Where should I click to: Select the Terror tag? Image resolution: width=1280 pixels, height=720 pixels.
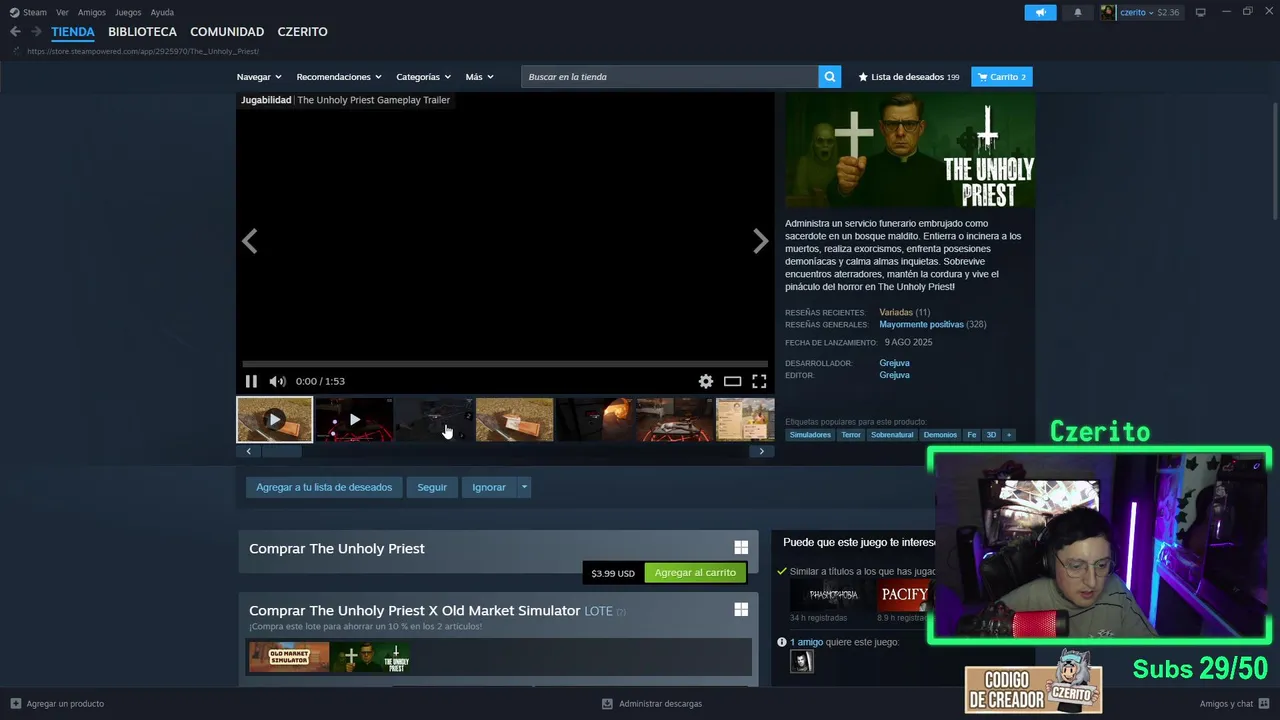tap(851, 435)
